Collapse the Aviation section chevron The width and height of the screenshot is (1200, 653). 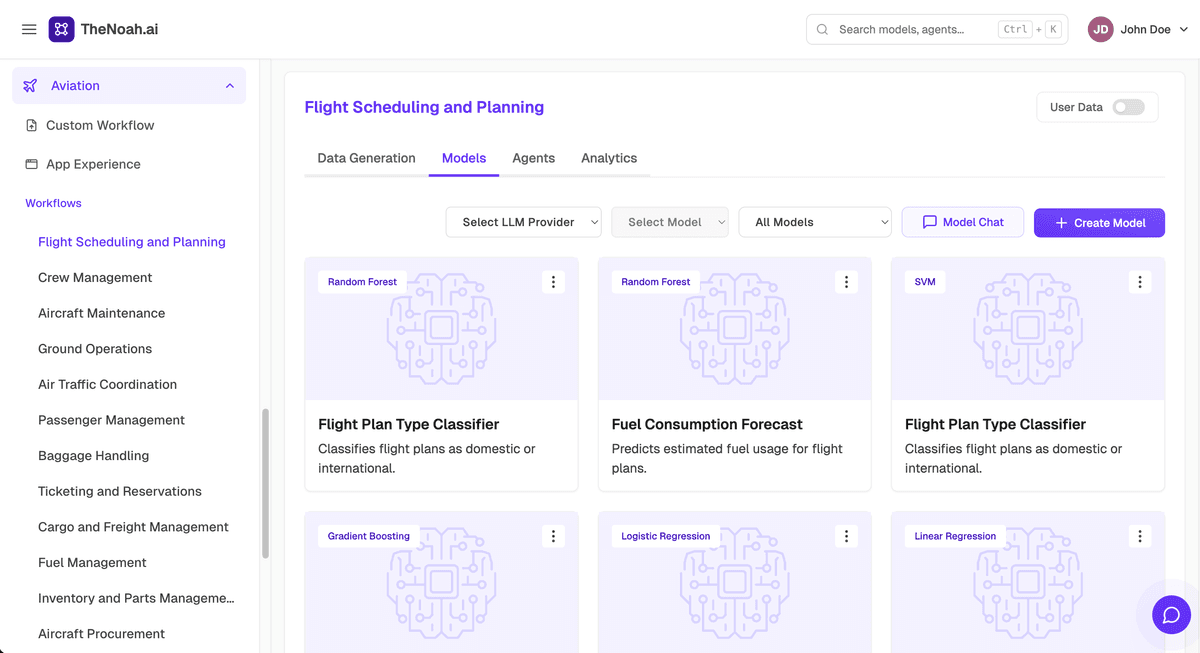pyautogui.click(x=230, y=86)
